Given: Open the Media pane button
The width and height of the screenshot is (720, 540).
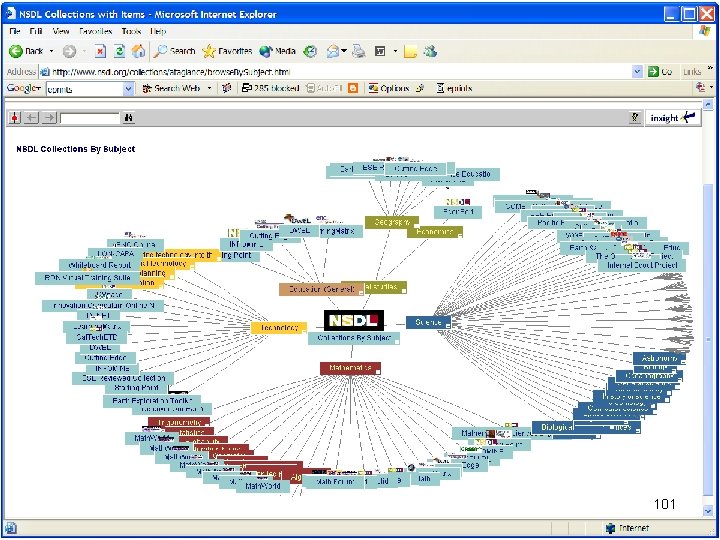Looking at the screenshot, I should pyautogui.click(x=277, y=51).
